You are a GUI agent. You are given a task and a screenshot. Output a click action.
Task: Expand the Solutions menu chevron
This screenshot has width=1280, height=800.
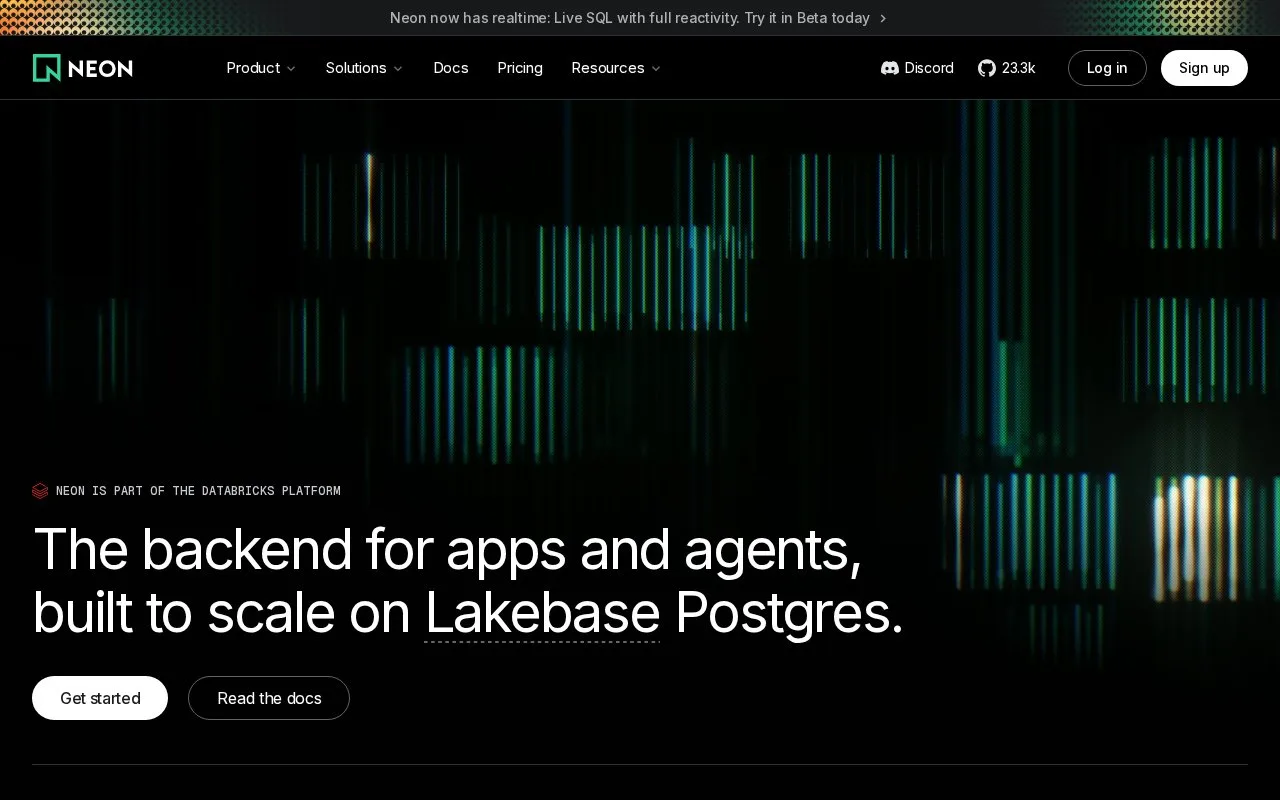point(398,68)
